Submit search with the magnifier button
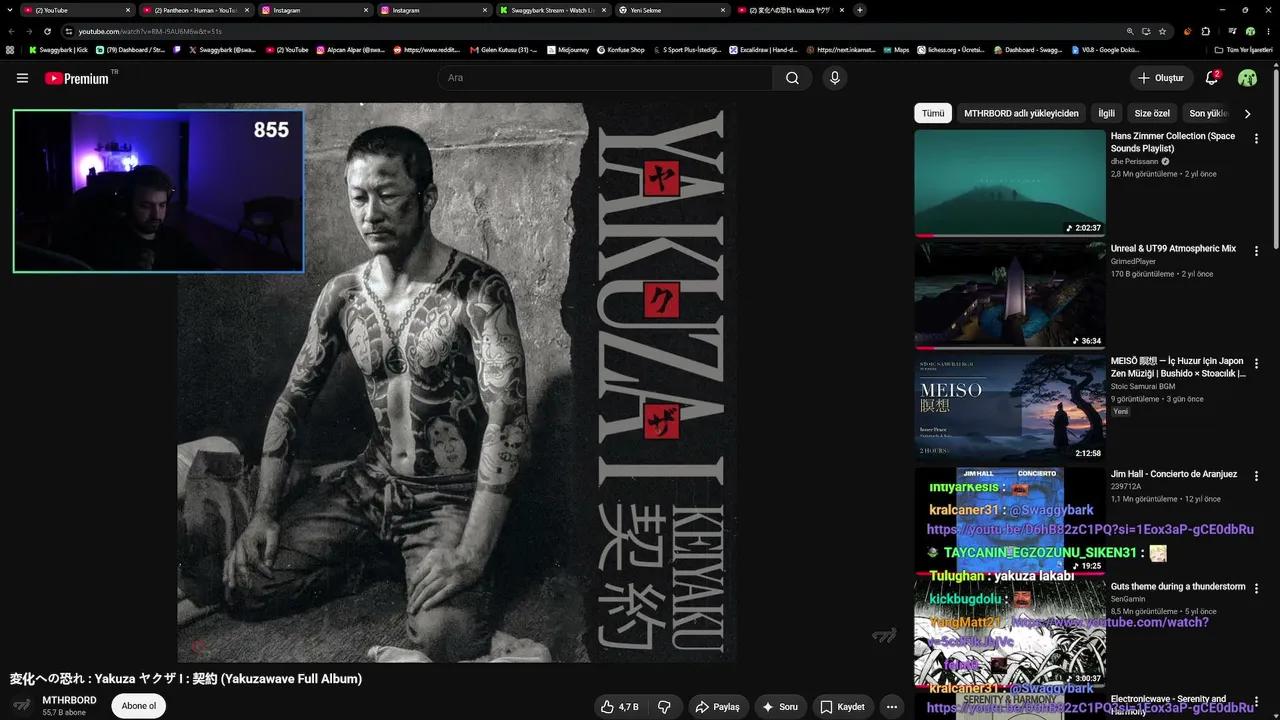This screenshot has width=1280, height=720. click(x=792, y=78)
